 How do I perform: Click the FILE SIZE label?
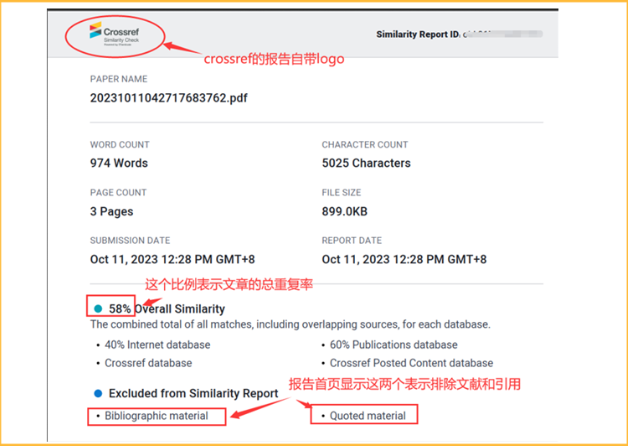pyautogui.click(x=341, y=193)
